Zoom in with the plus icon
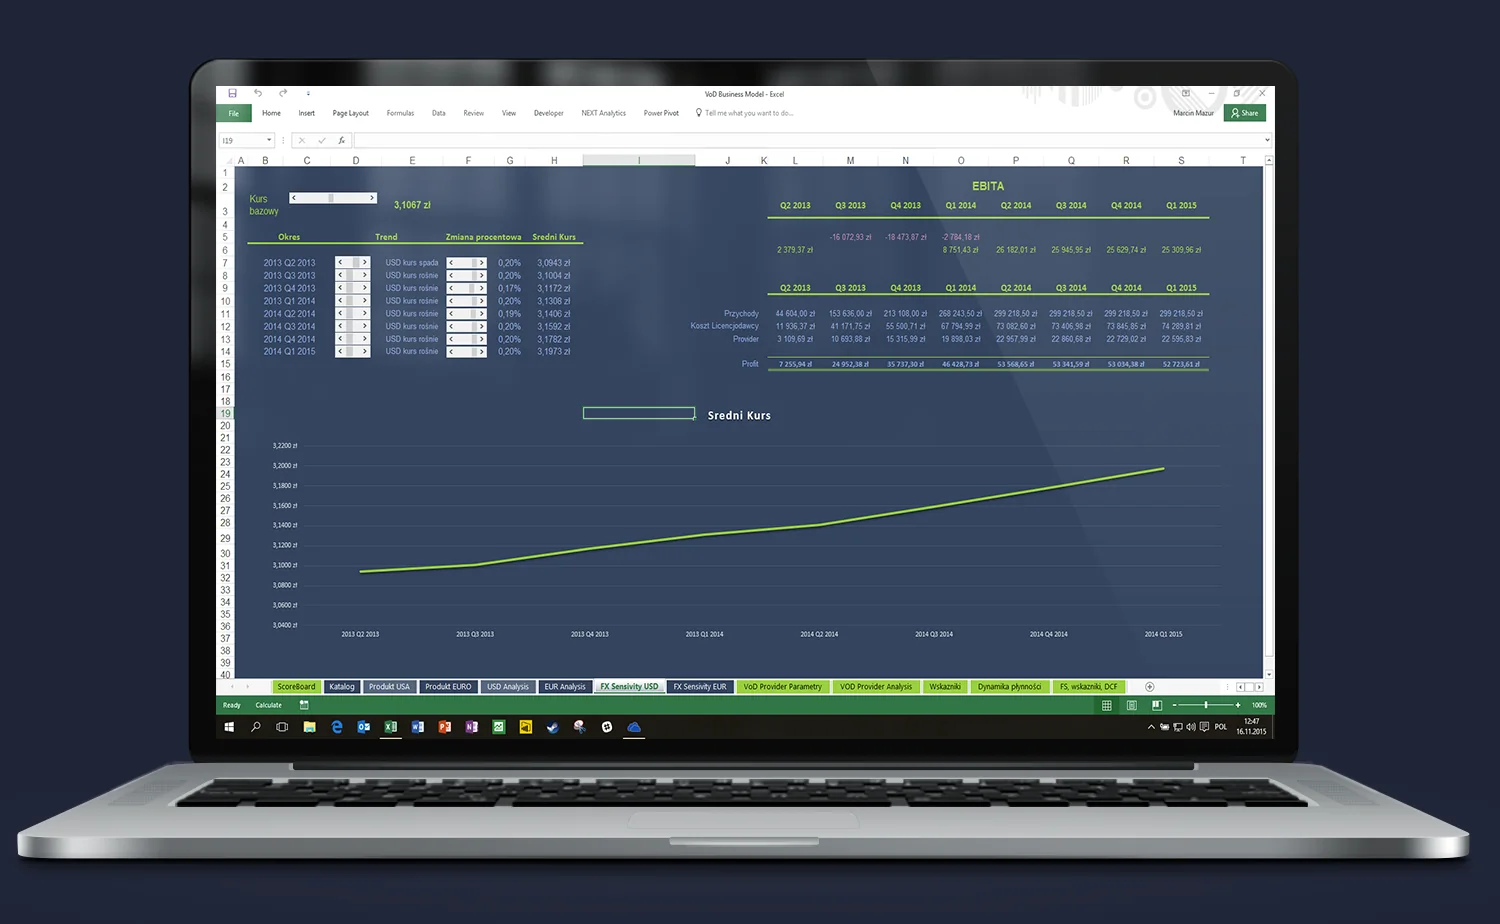Viewport: 1500px width, 924px height. 1238,705
